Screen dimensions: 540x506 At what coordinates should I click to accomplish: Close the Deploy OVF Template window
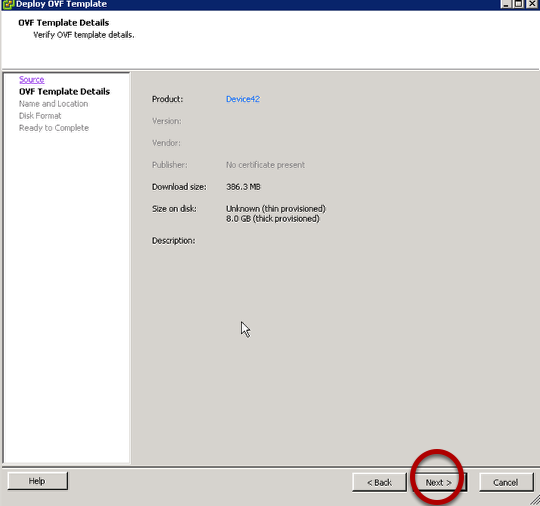coord(532,4)
